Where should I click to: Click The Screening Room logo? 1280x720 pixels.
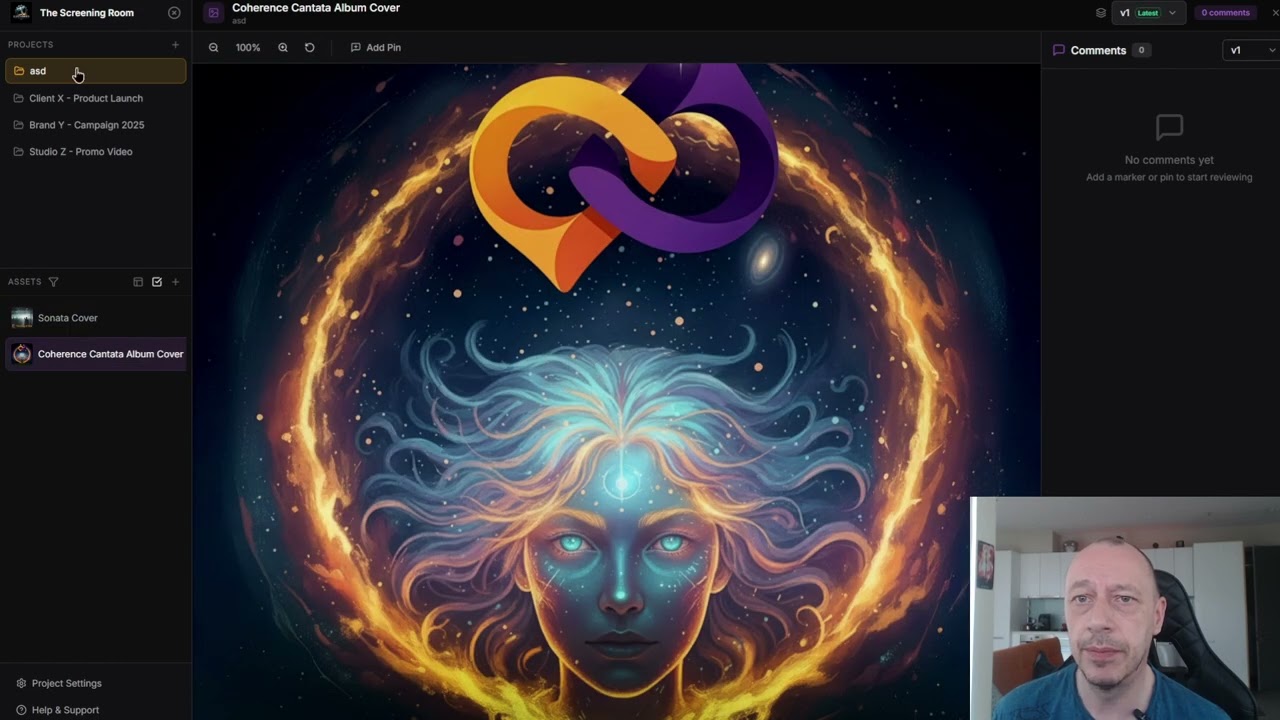click(x=21, y=13)
